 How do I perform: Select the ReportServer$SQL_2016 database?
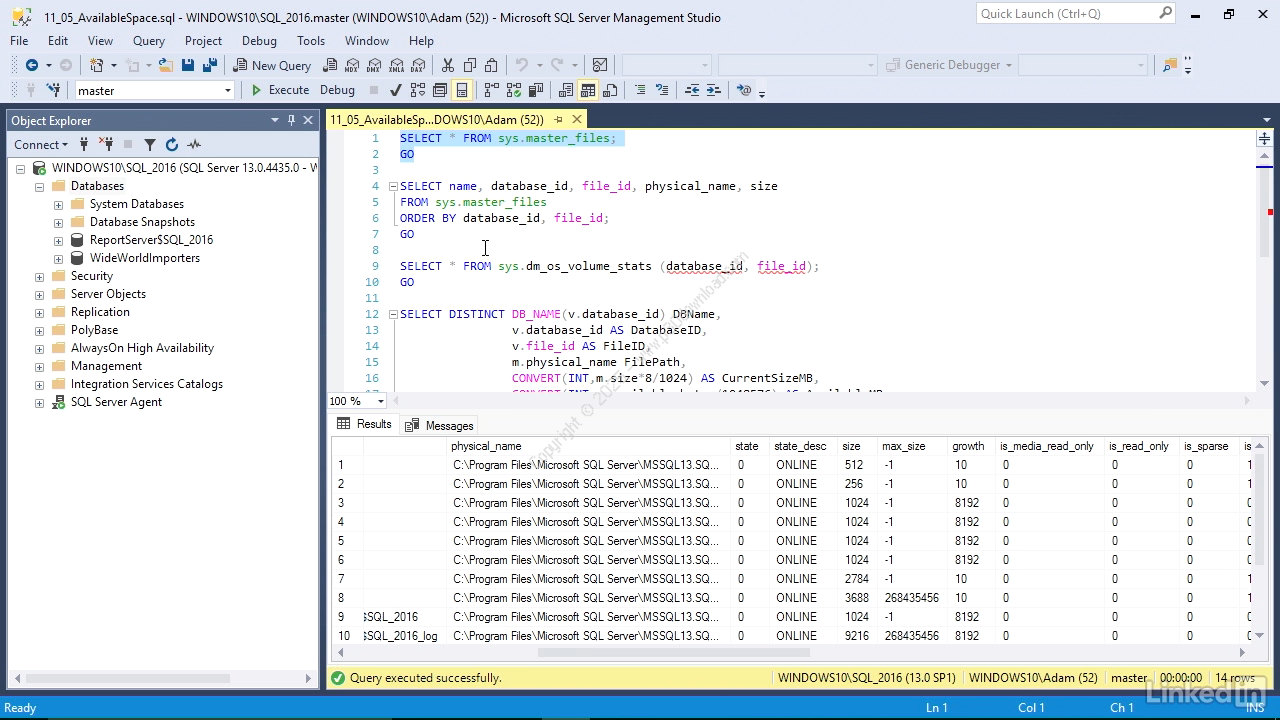tap(151, 240)
